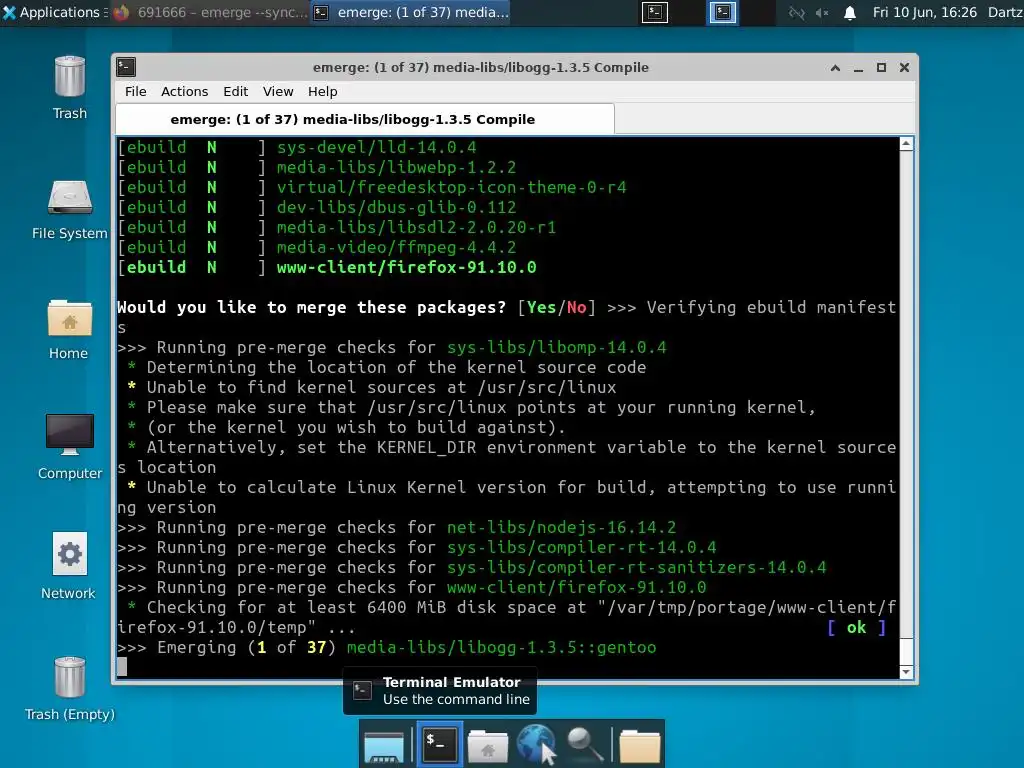Open the View menu
Image resolution: width=1024 pixels, height=768 pixels.
tap(278, 91)
